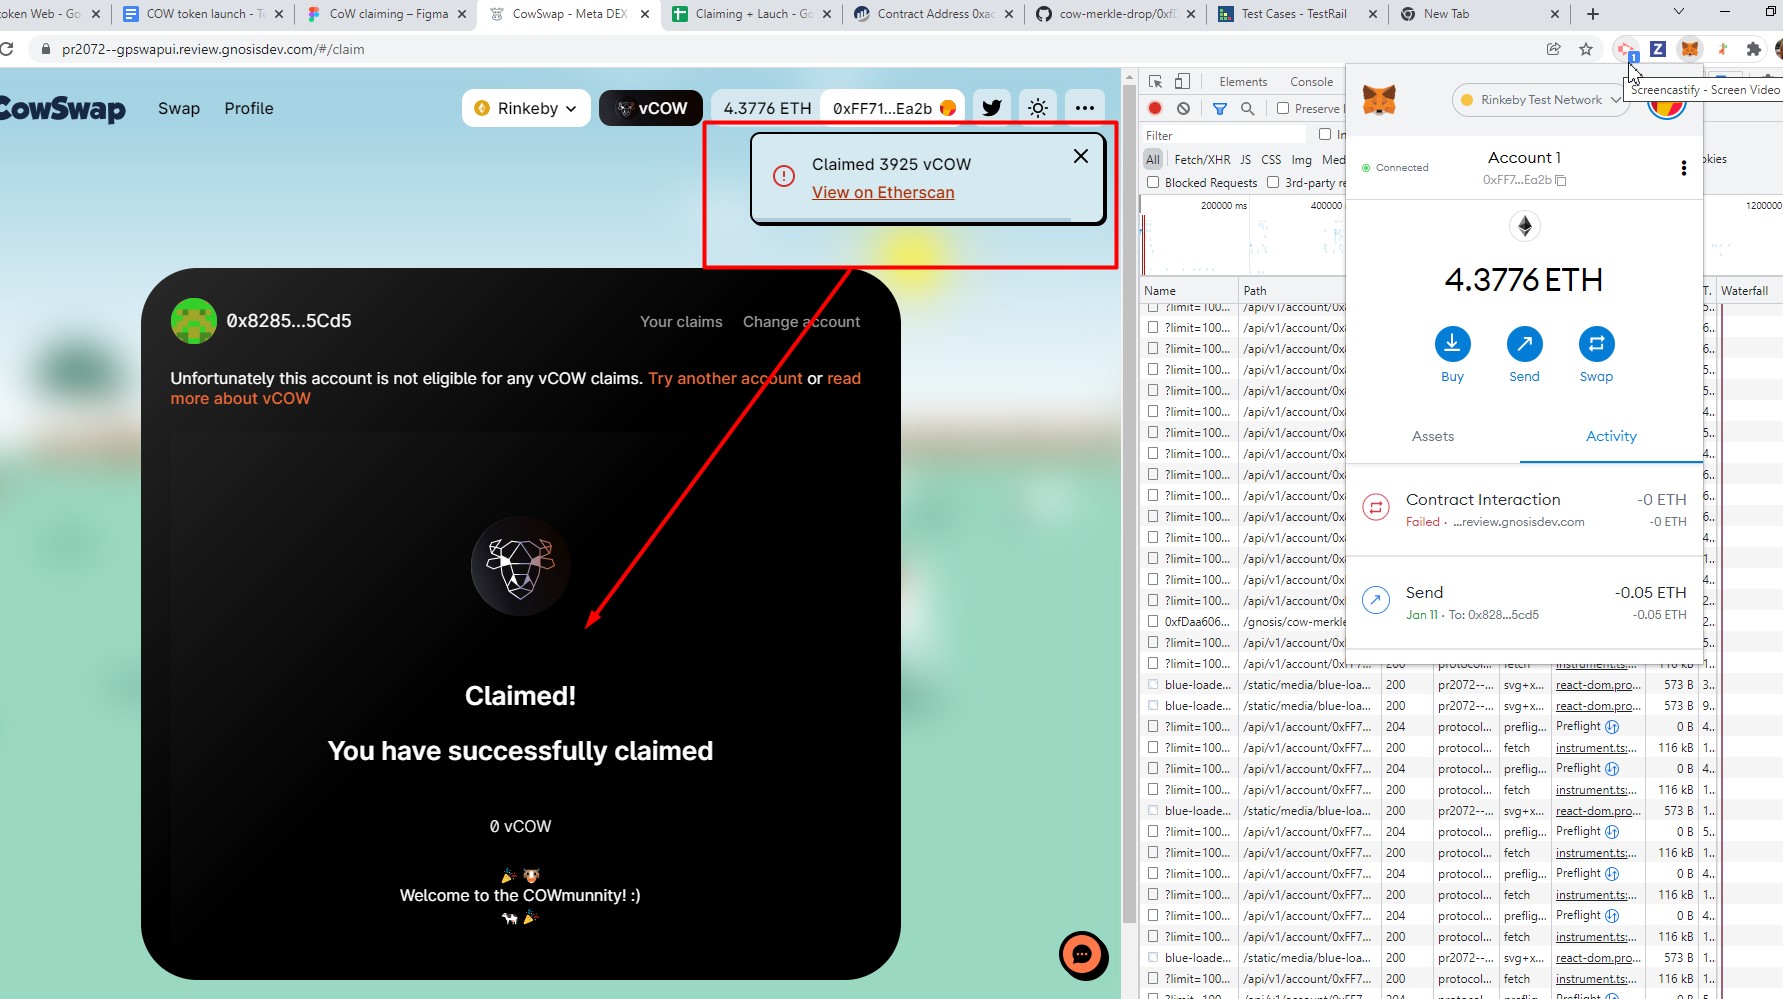1783x999 pixels.
Task: Toggle the network filter funnel icon
Action: [1220, 108]
